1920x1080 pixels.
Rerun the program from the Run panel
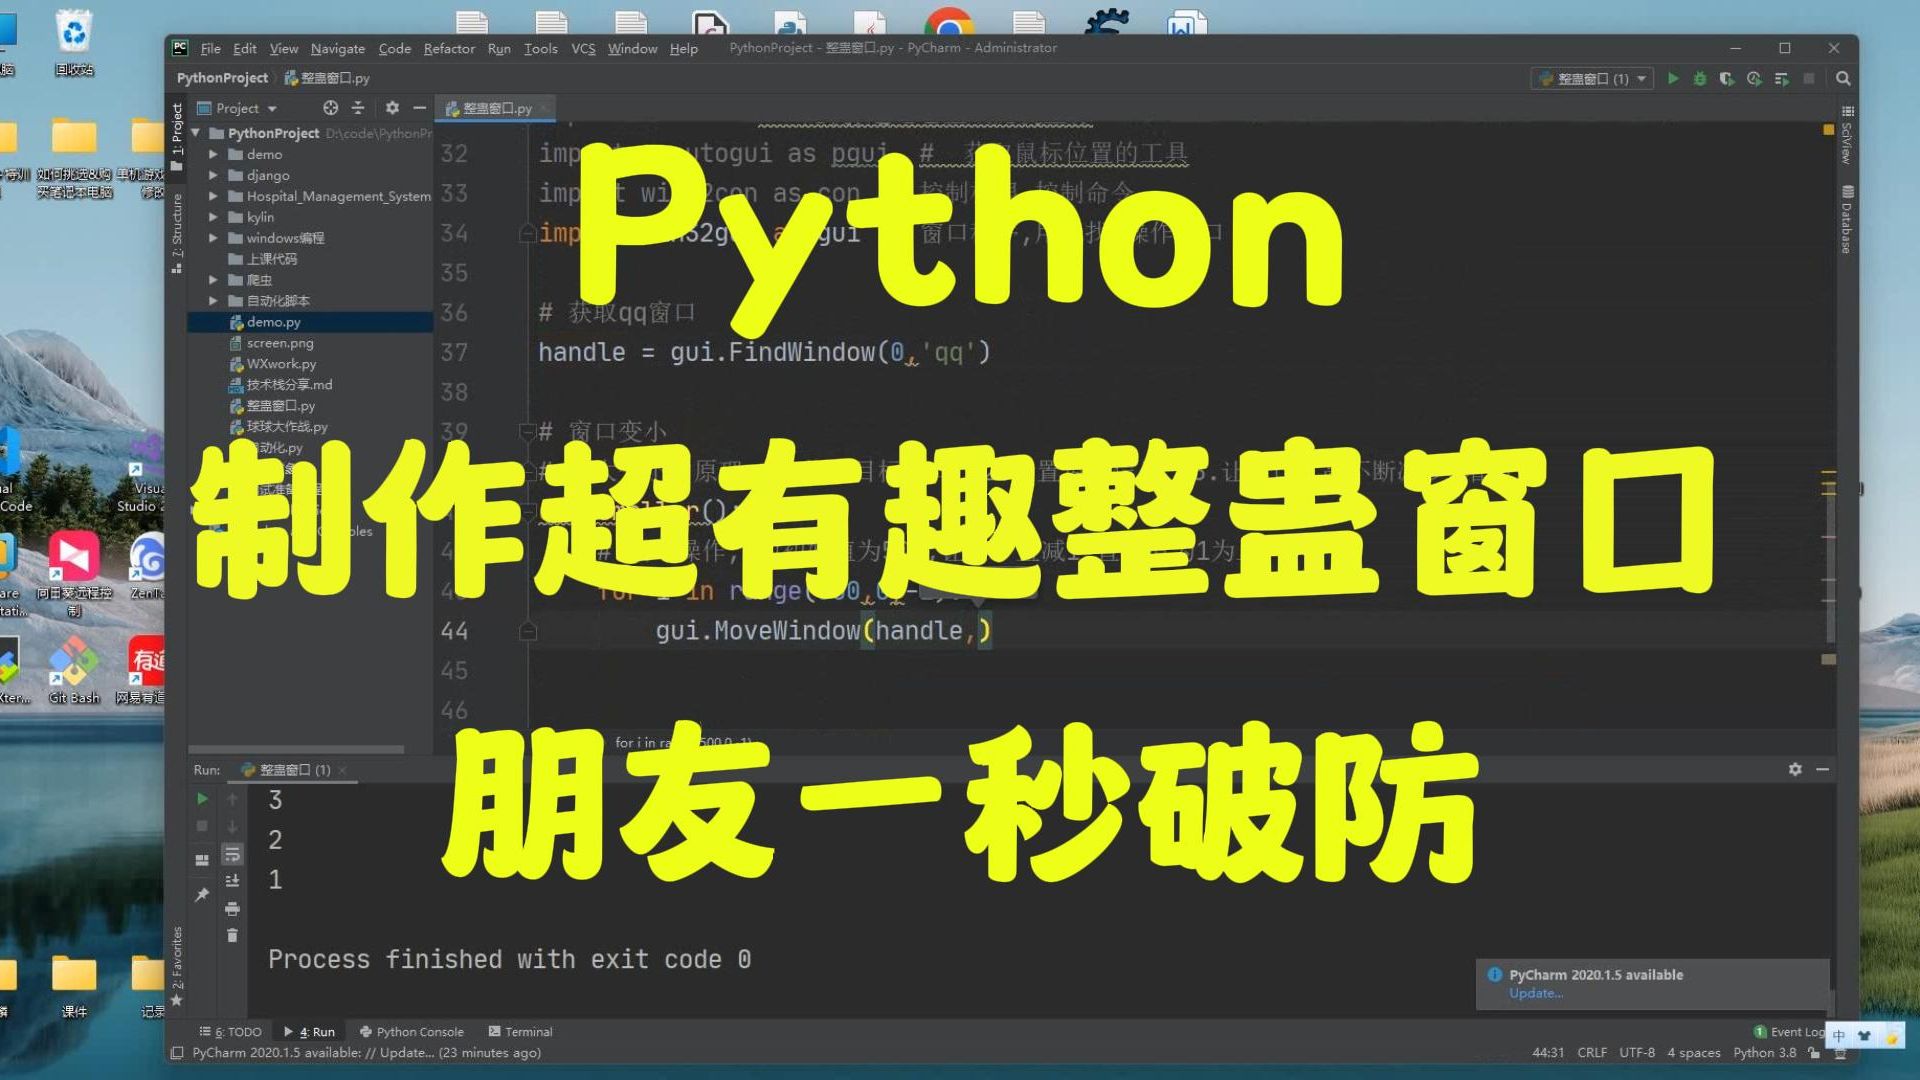tap(203, 798)
